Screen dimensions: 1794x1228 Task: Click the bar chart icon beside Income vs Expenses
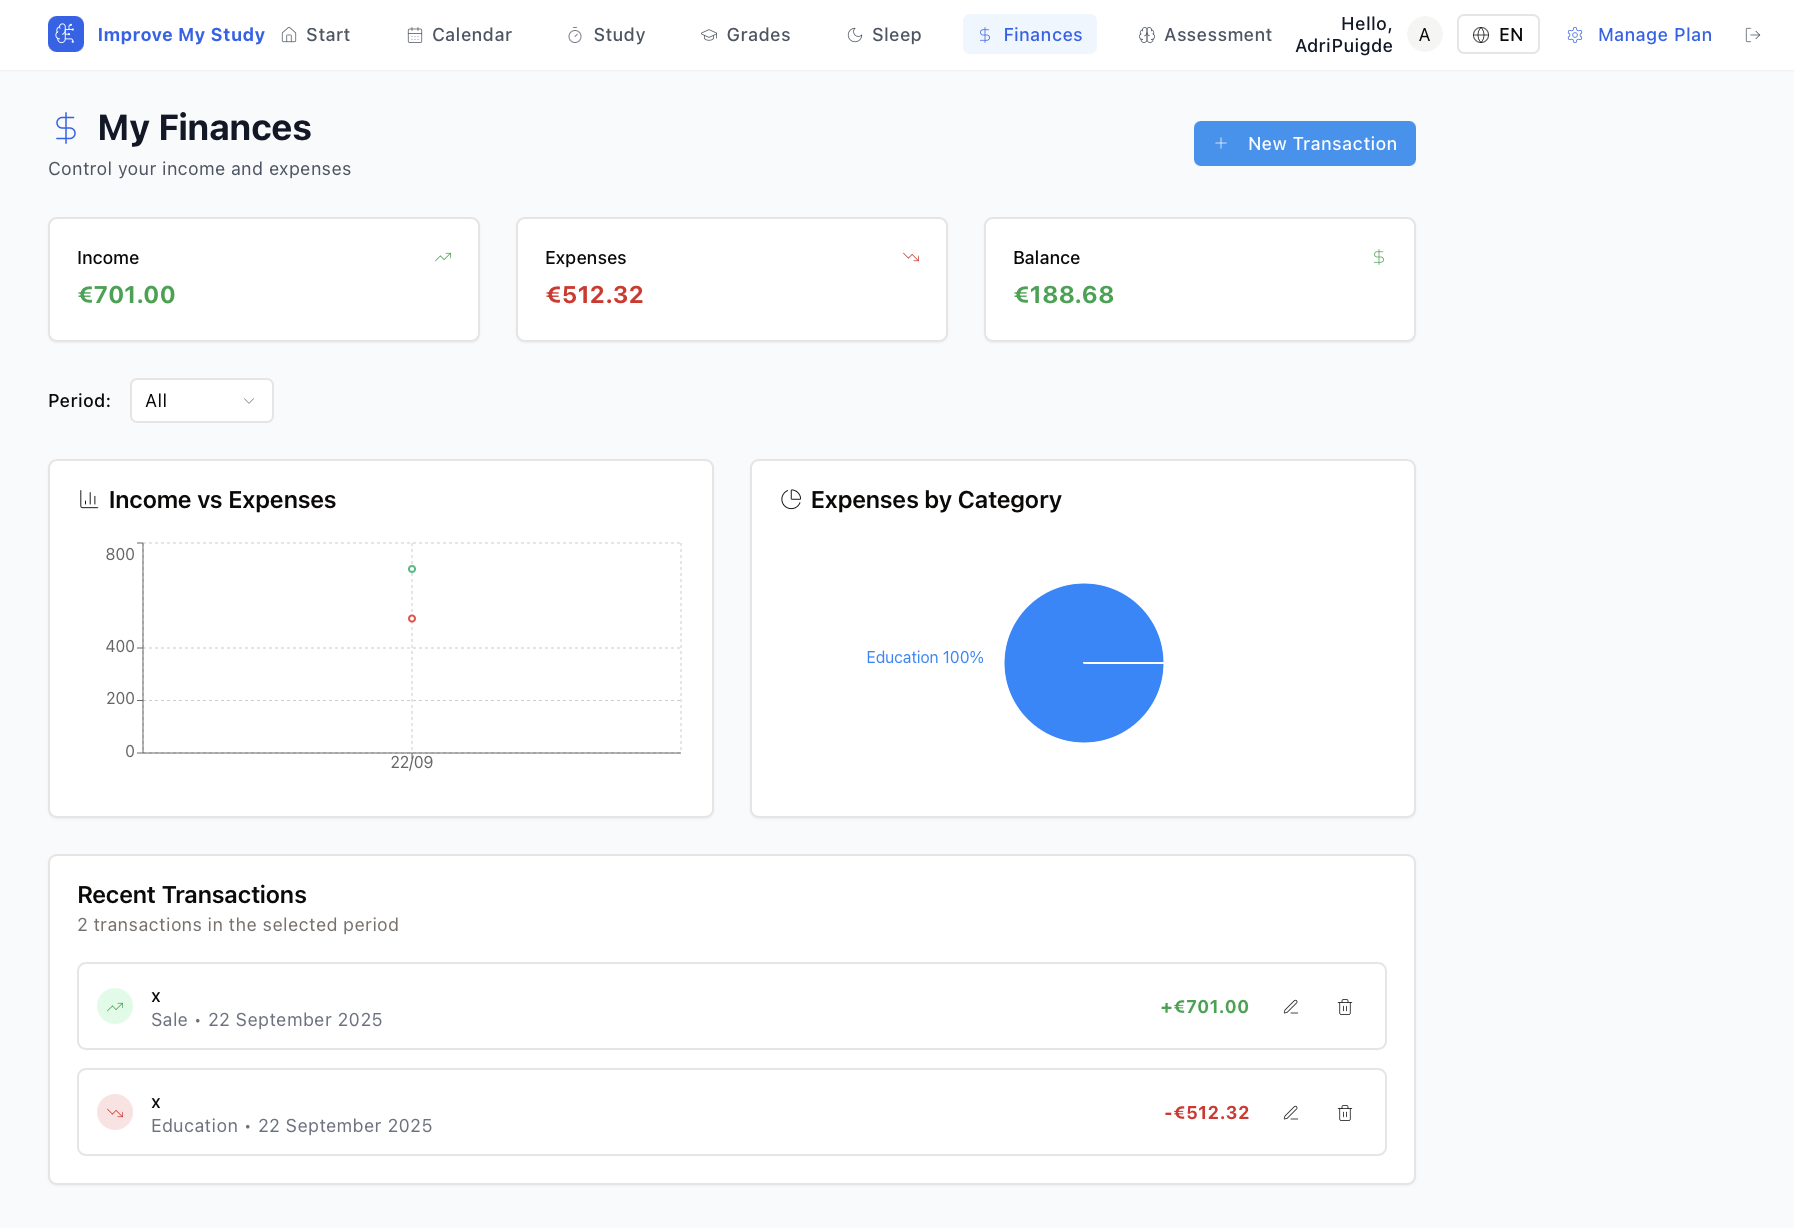(x=89, y=499)
